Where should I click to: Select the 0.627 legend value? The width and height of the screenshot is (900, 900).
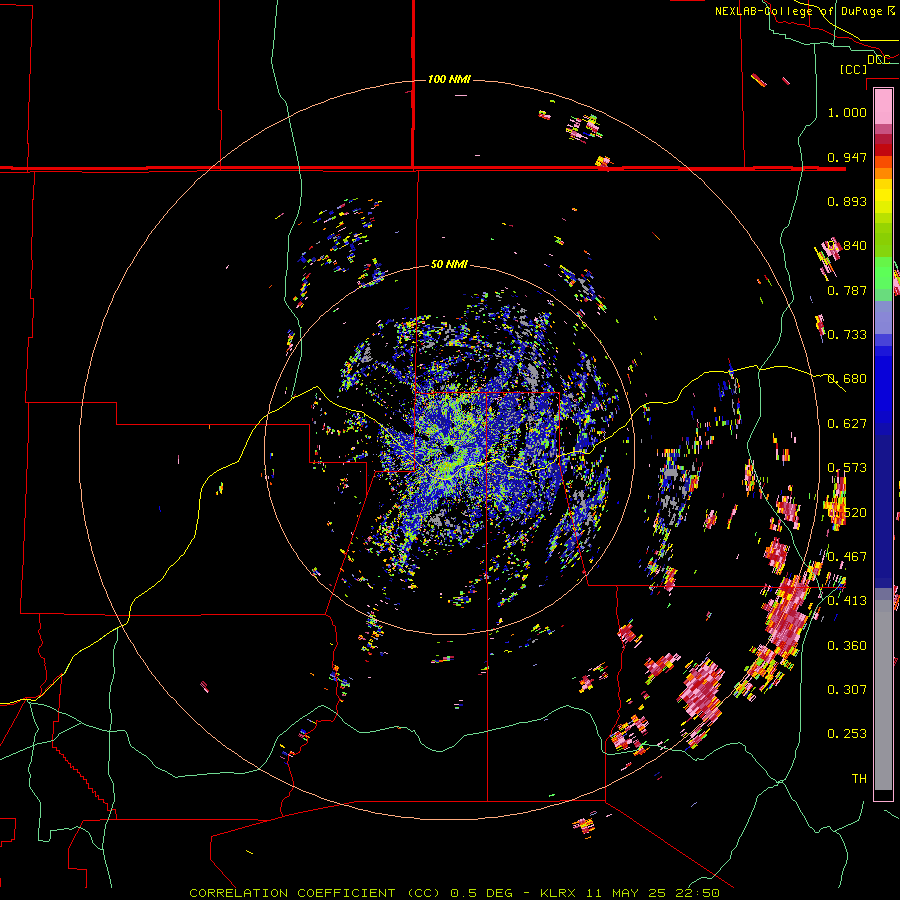(x=847, y=424)
